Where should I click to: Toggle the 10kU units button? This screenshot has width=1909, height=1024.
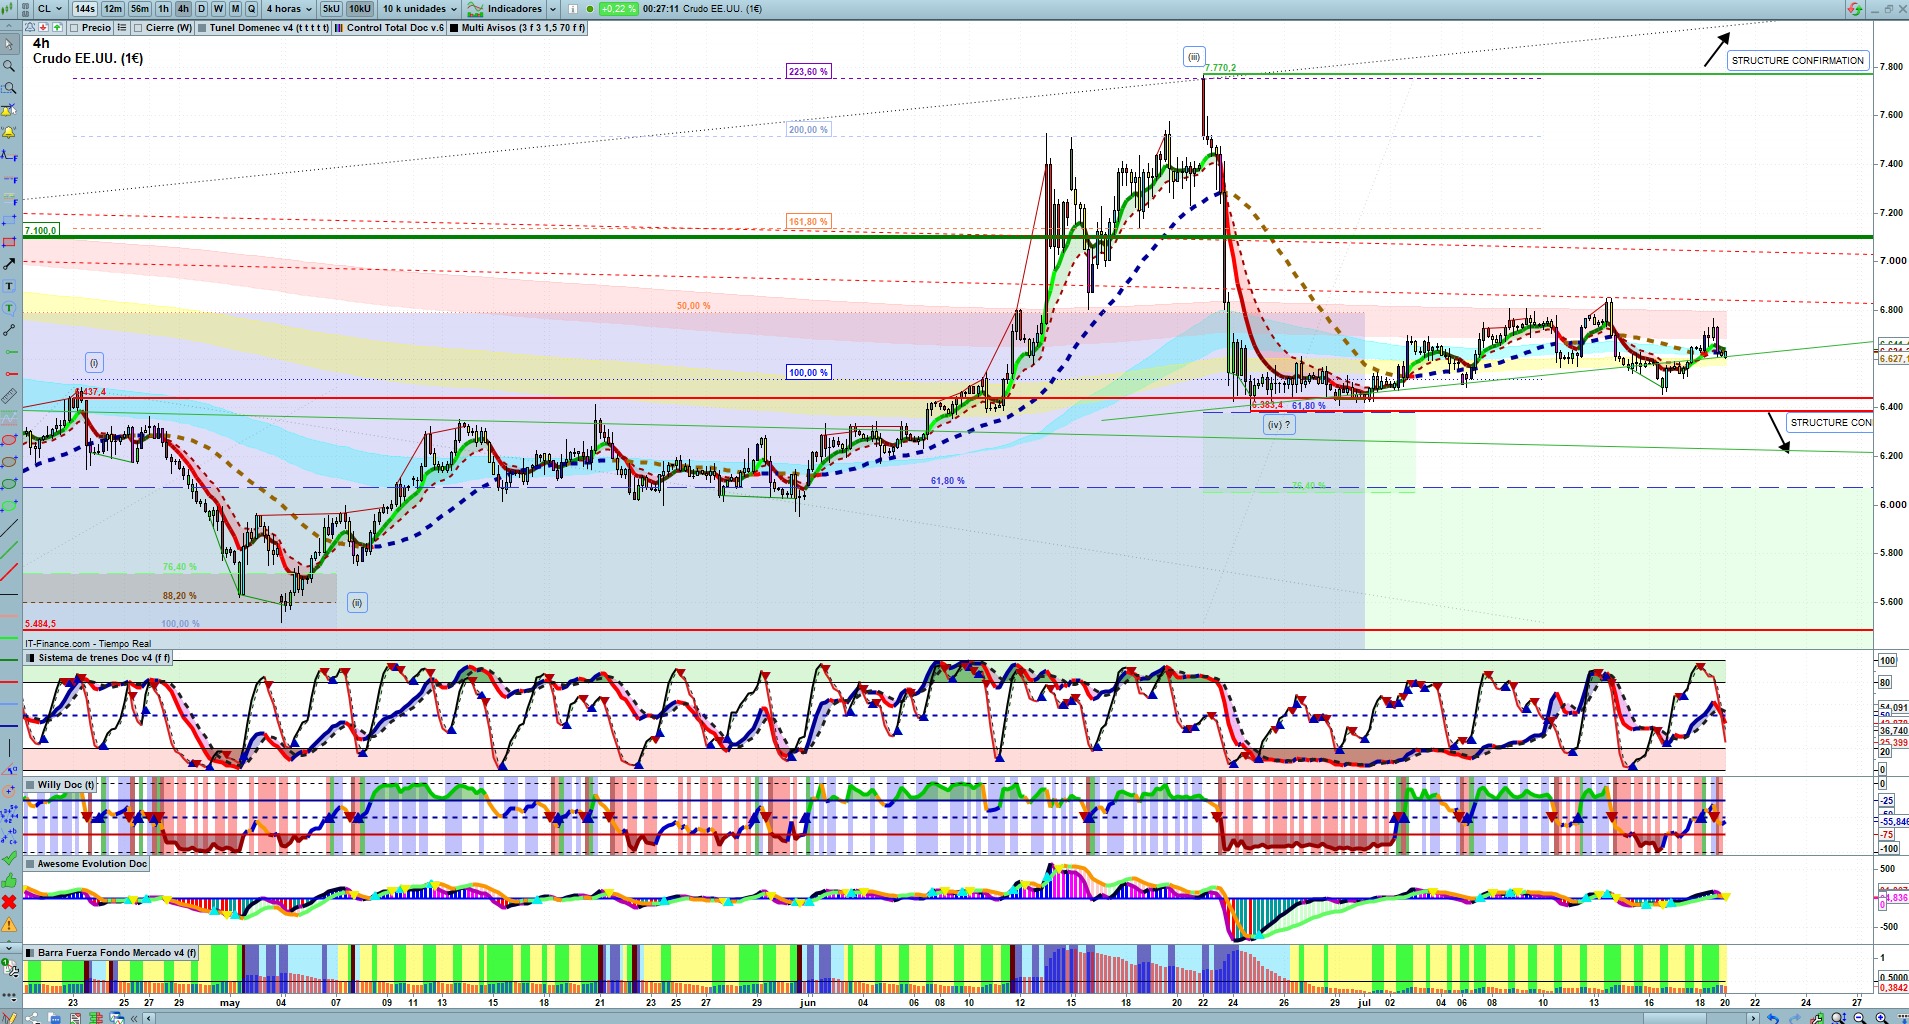tap(359, 9)
